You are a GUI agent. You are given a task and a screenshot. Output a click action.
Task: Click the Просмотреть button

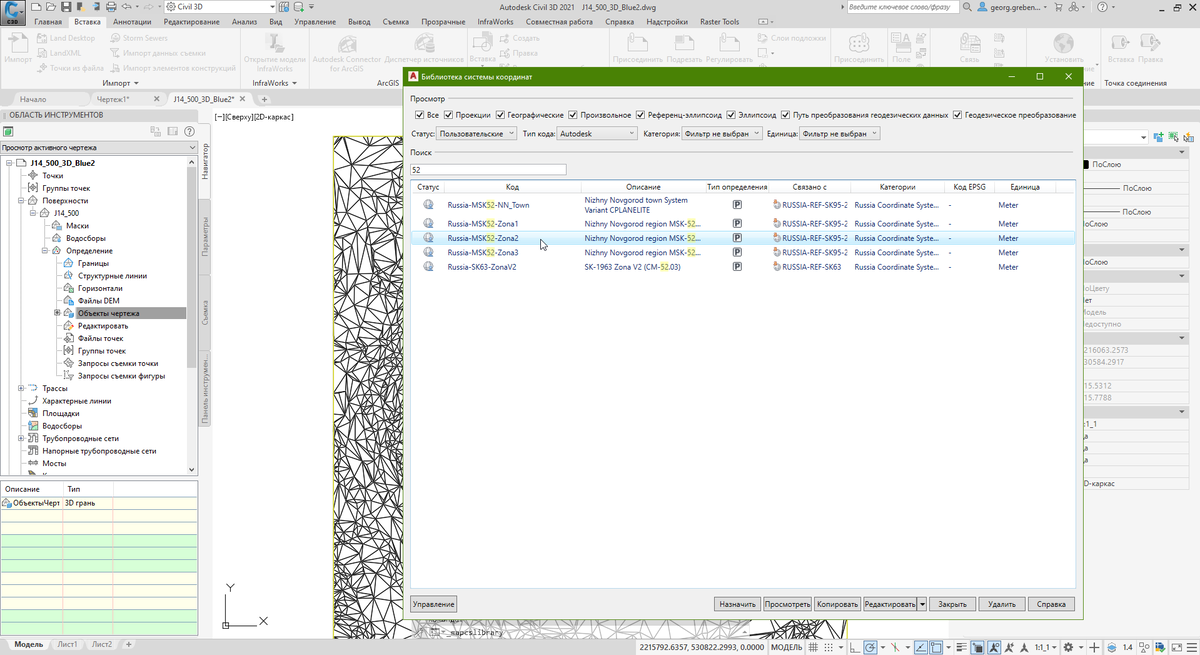[787, 604]
